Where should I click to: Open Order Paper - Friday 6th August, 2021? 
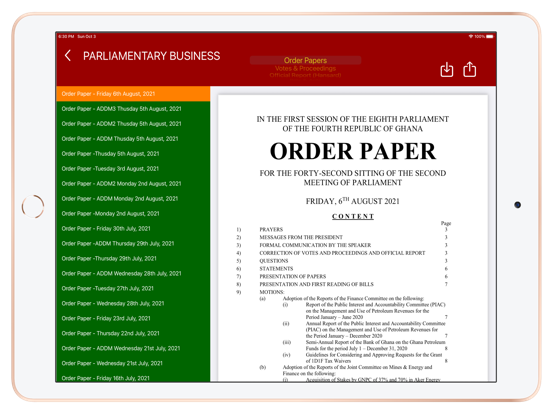[x=133, y=94]
